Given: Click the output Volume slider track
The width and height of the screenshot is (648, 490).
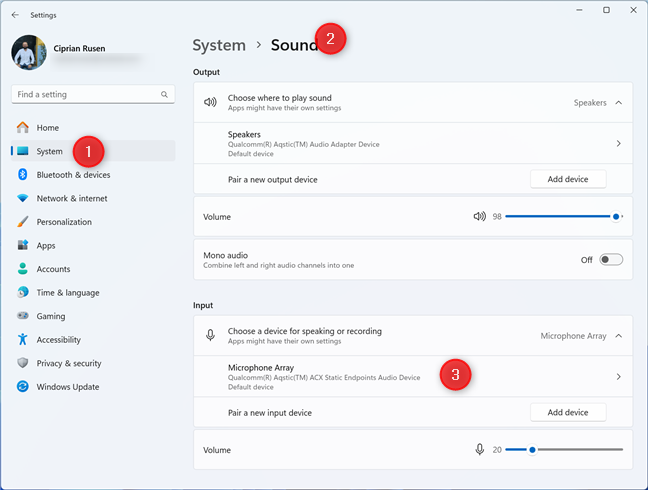Looking at the screenshot, I should coord(560,216).
